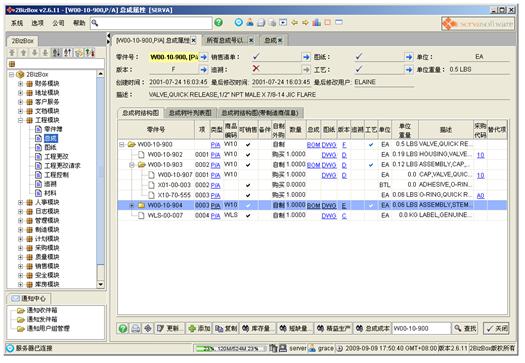Click the print icon in bottom bar

coord(136,329)
